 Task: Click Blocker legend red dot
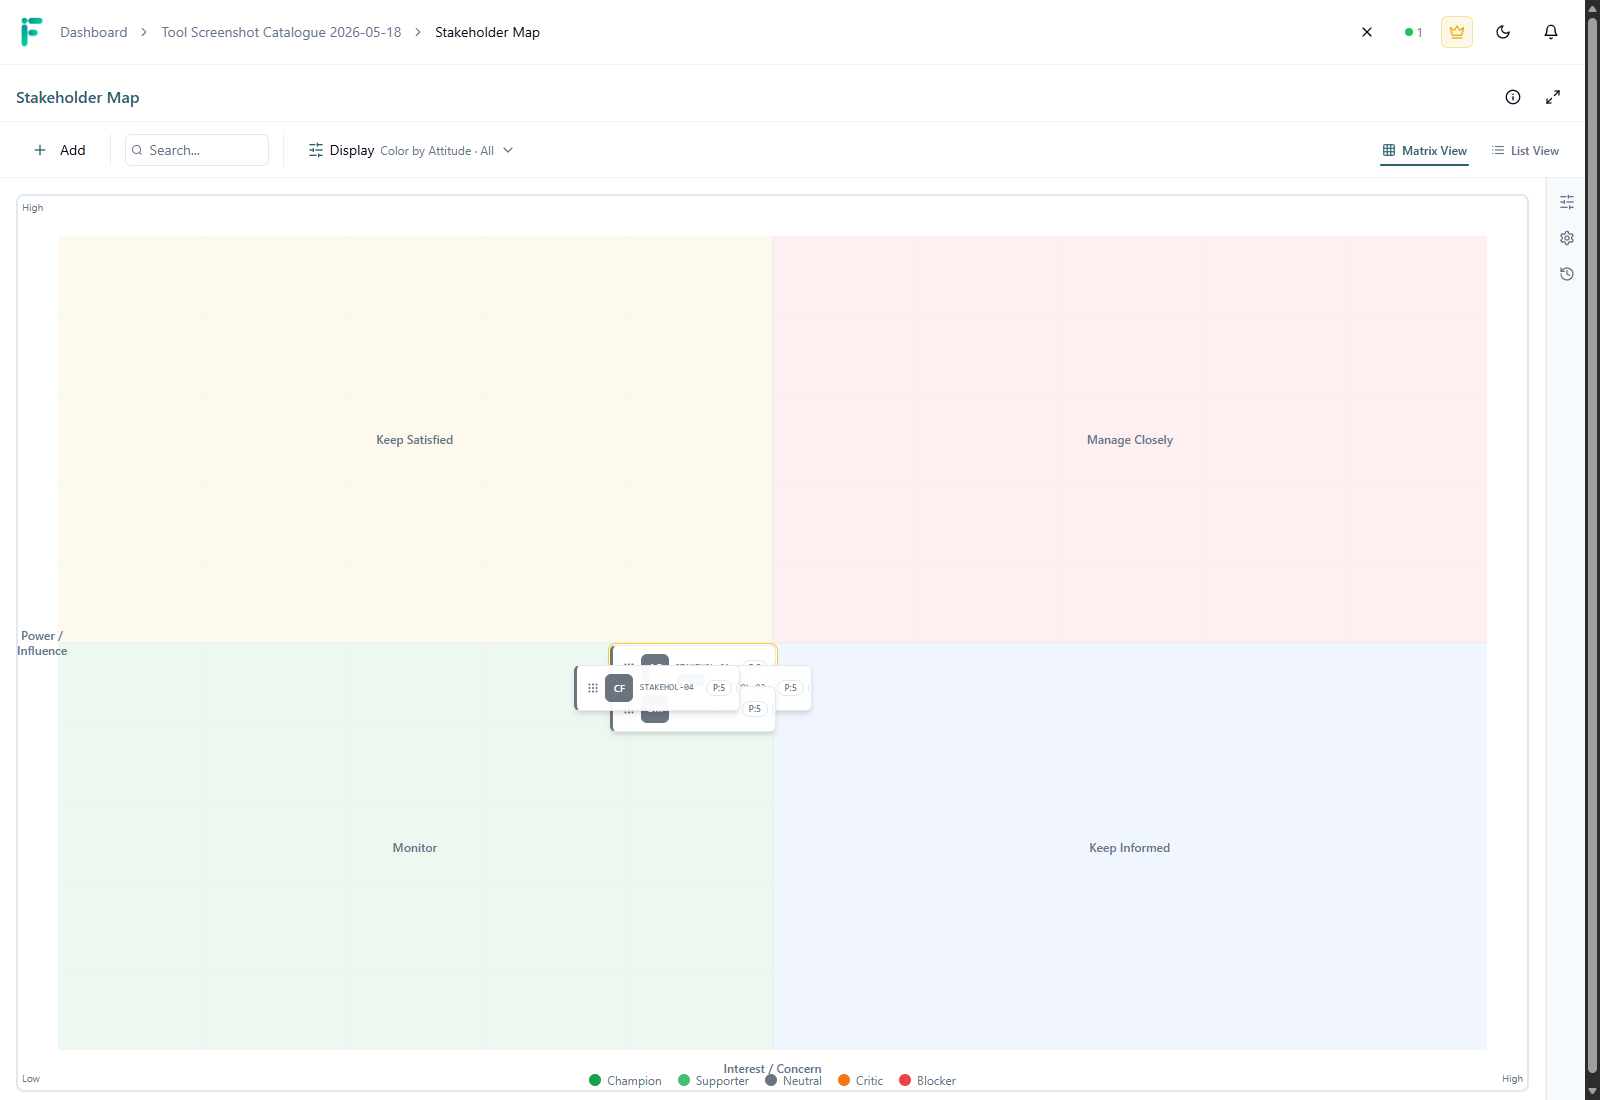(x=905, y=1080)
